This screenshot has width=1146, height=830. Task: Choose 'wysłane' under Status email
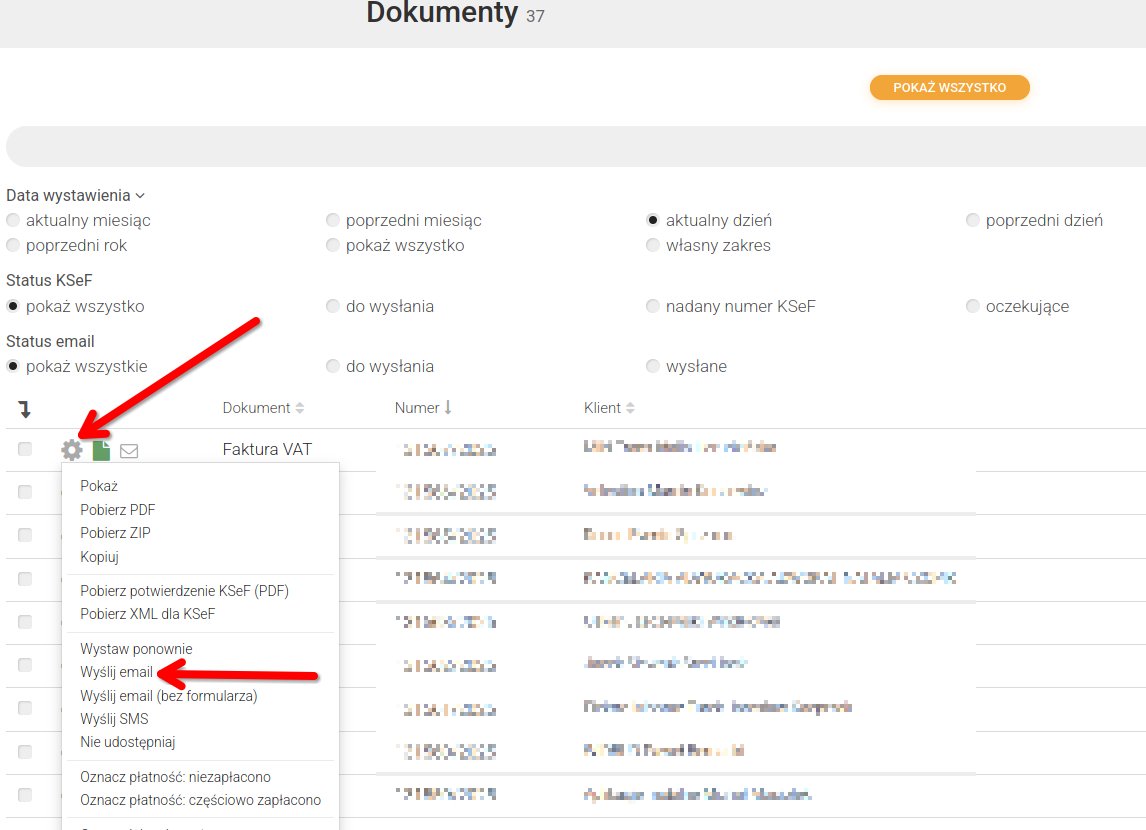[653, 366]
